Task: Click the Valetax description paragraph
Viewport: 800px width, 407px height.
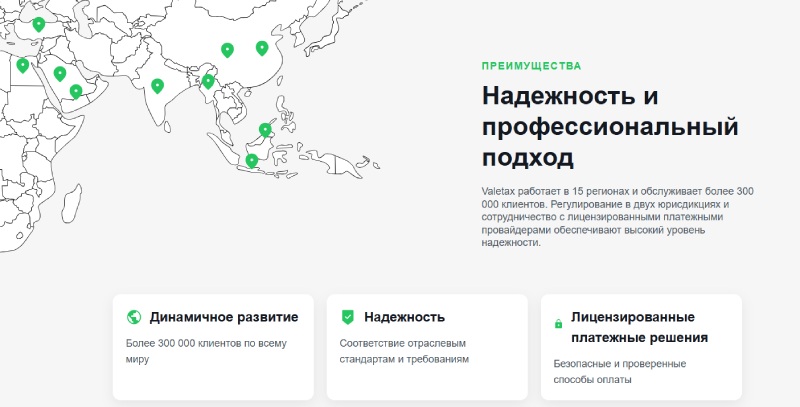Action: [618, 217]
